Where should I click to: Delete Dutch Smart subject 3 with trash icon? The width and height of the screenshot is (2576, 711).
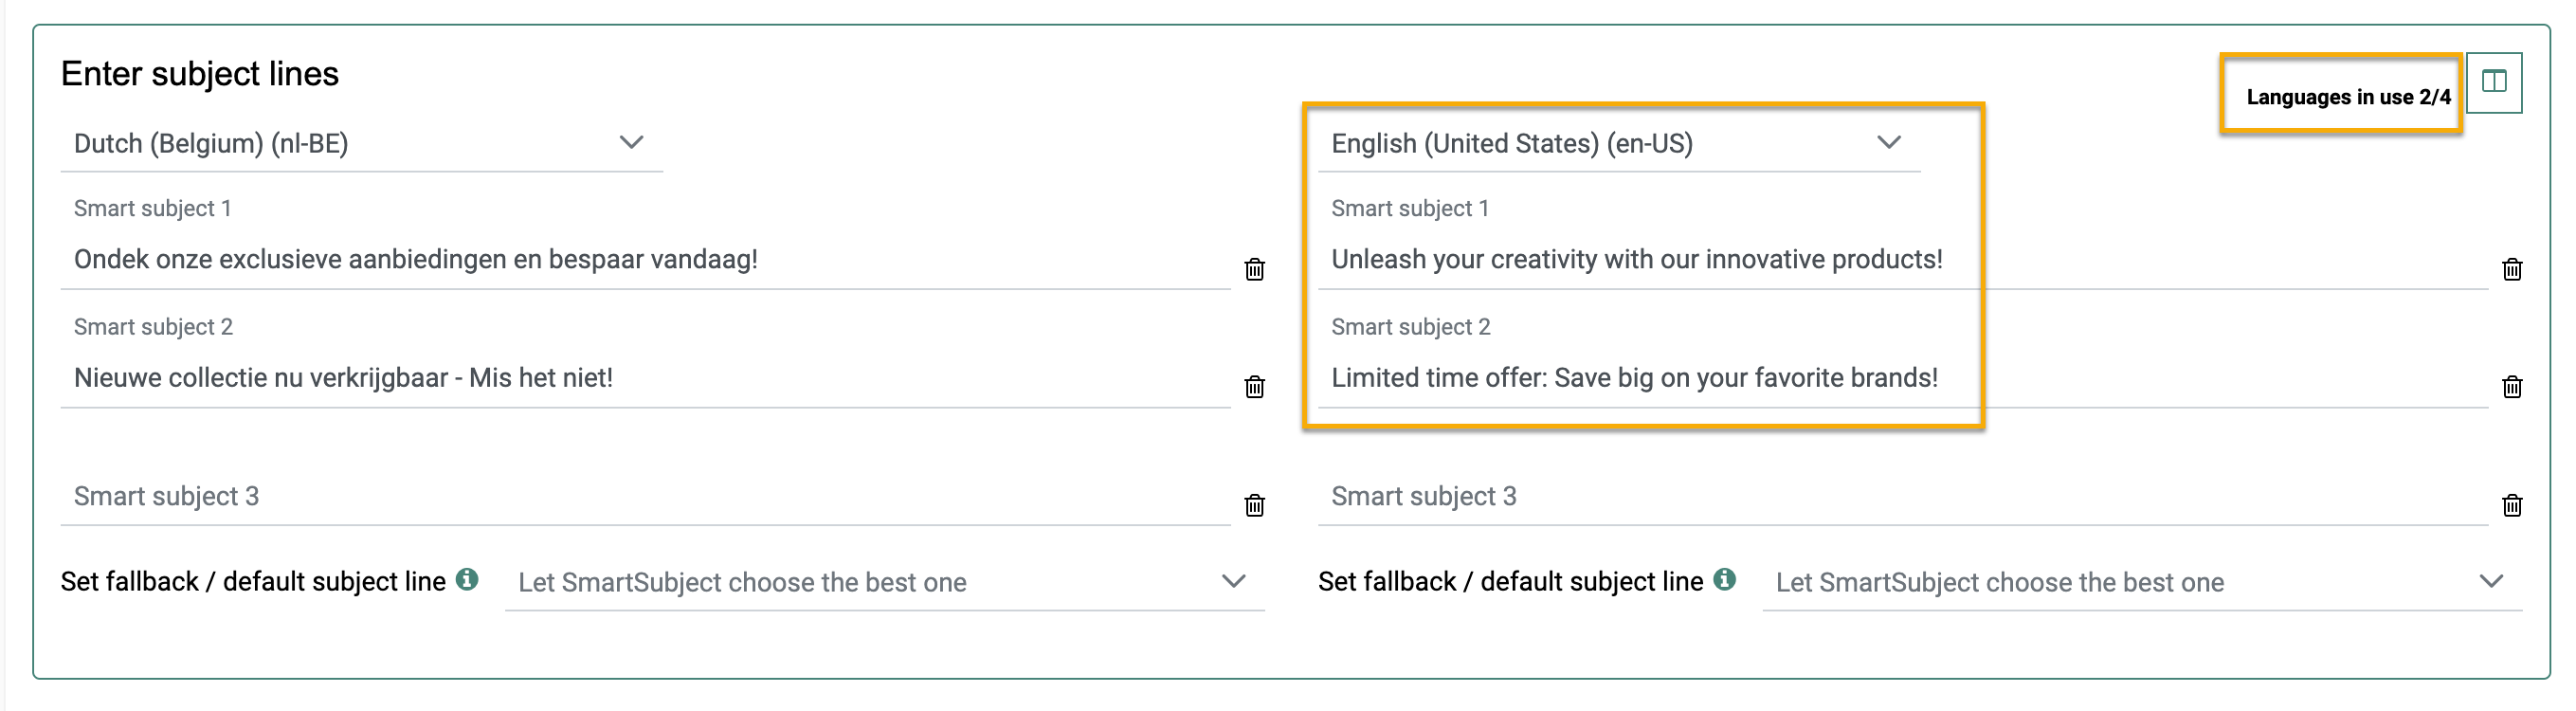(x=1254, y=505)
